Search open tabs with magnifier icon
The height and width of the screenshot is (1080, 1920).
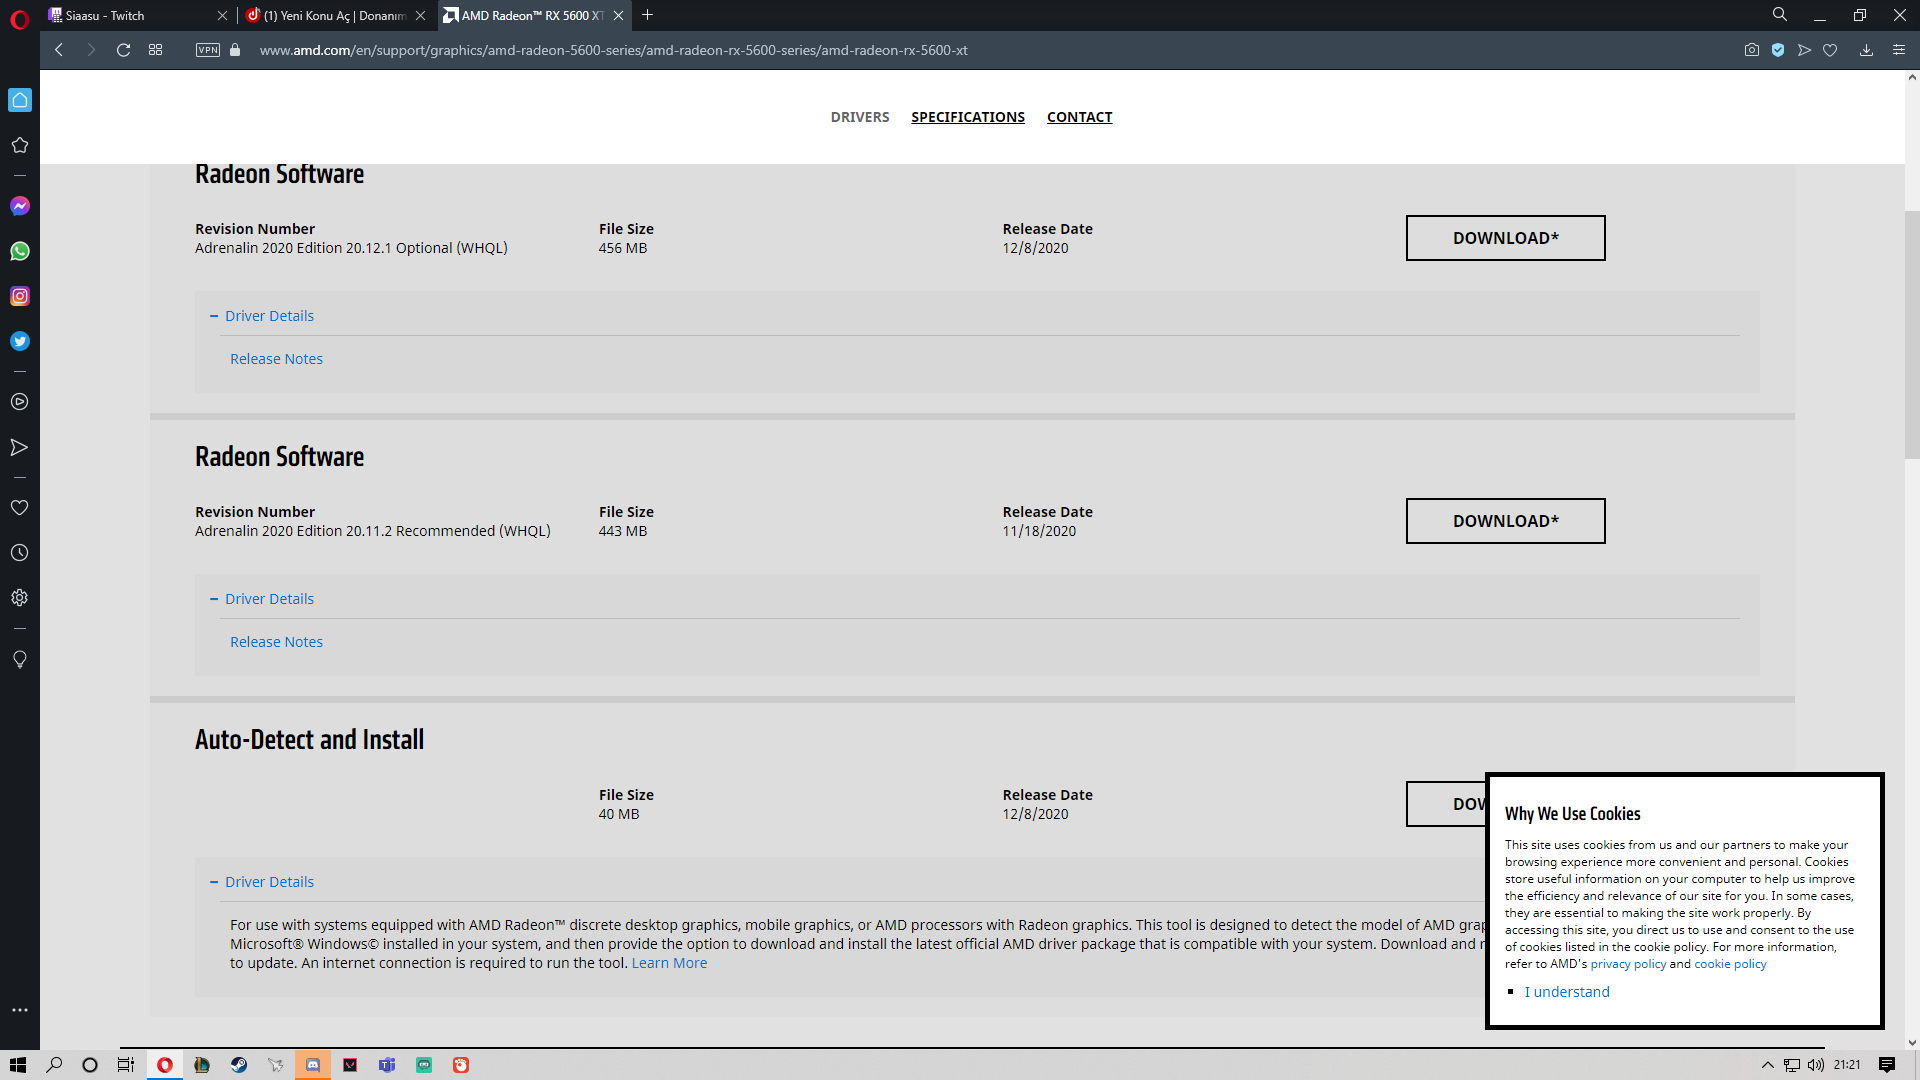click(x=1780, y=15)
